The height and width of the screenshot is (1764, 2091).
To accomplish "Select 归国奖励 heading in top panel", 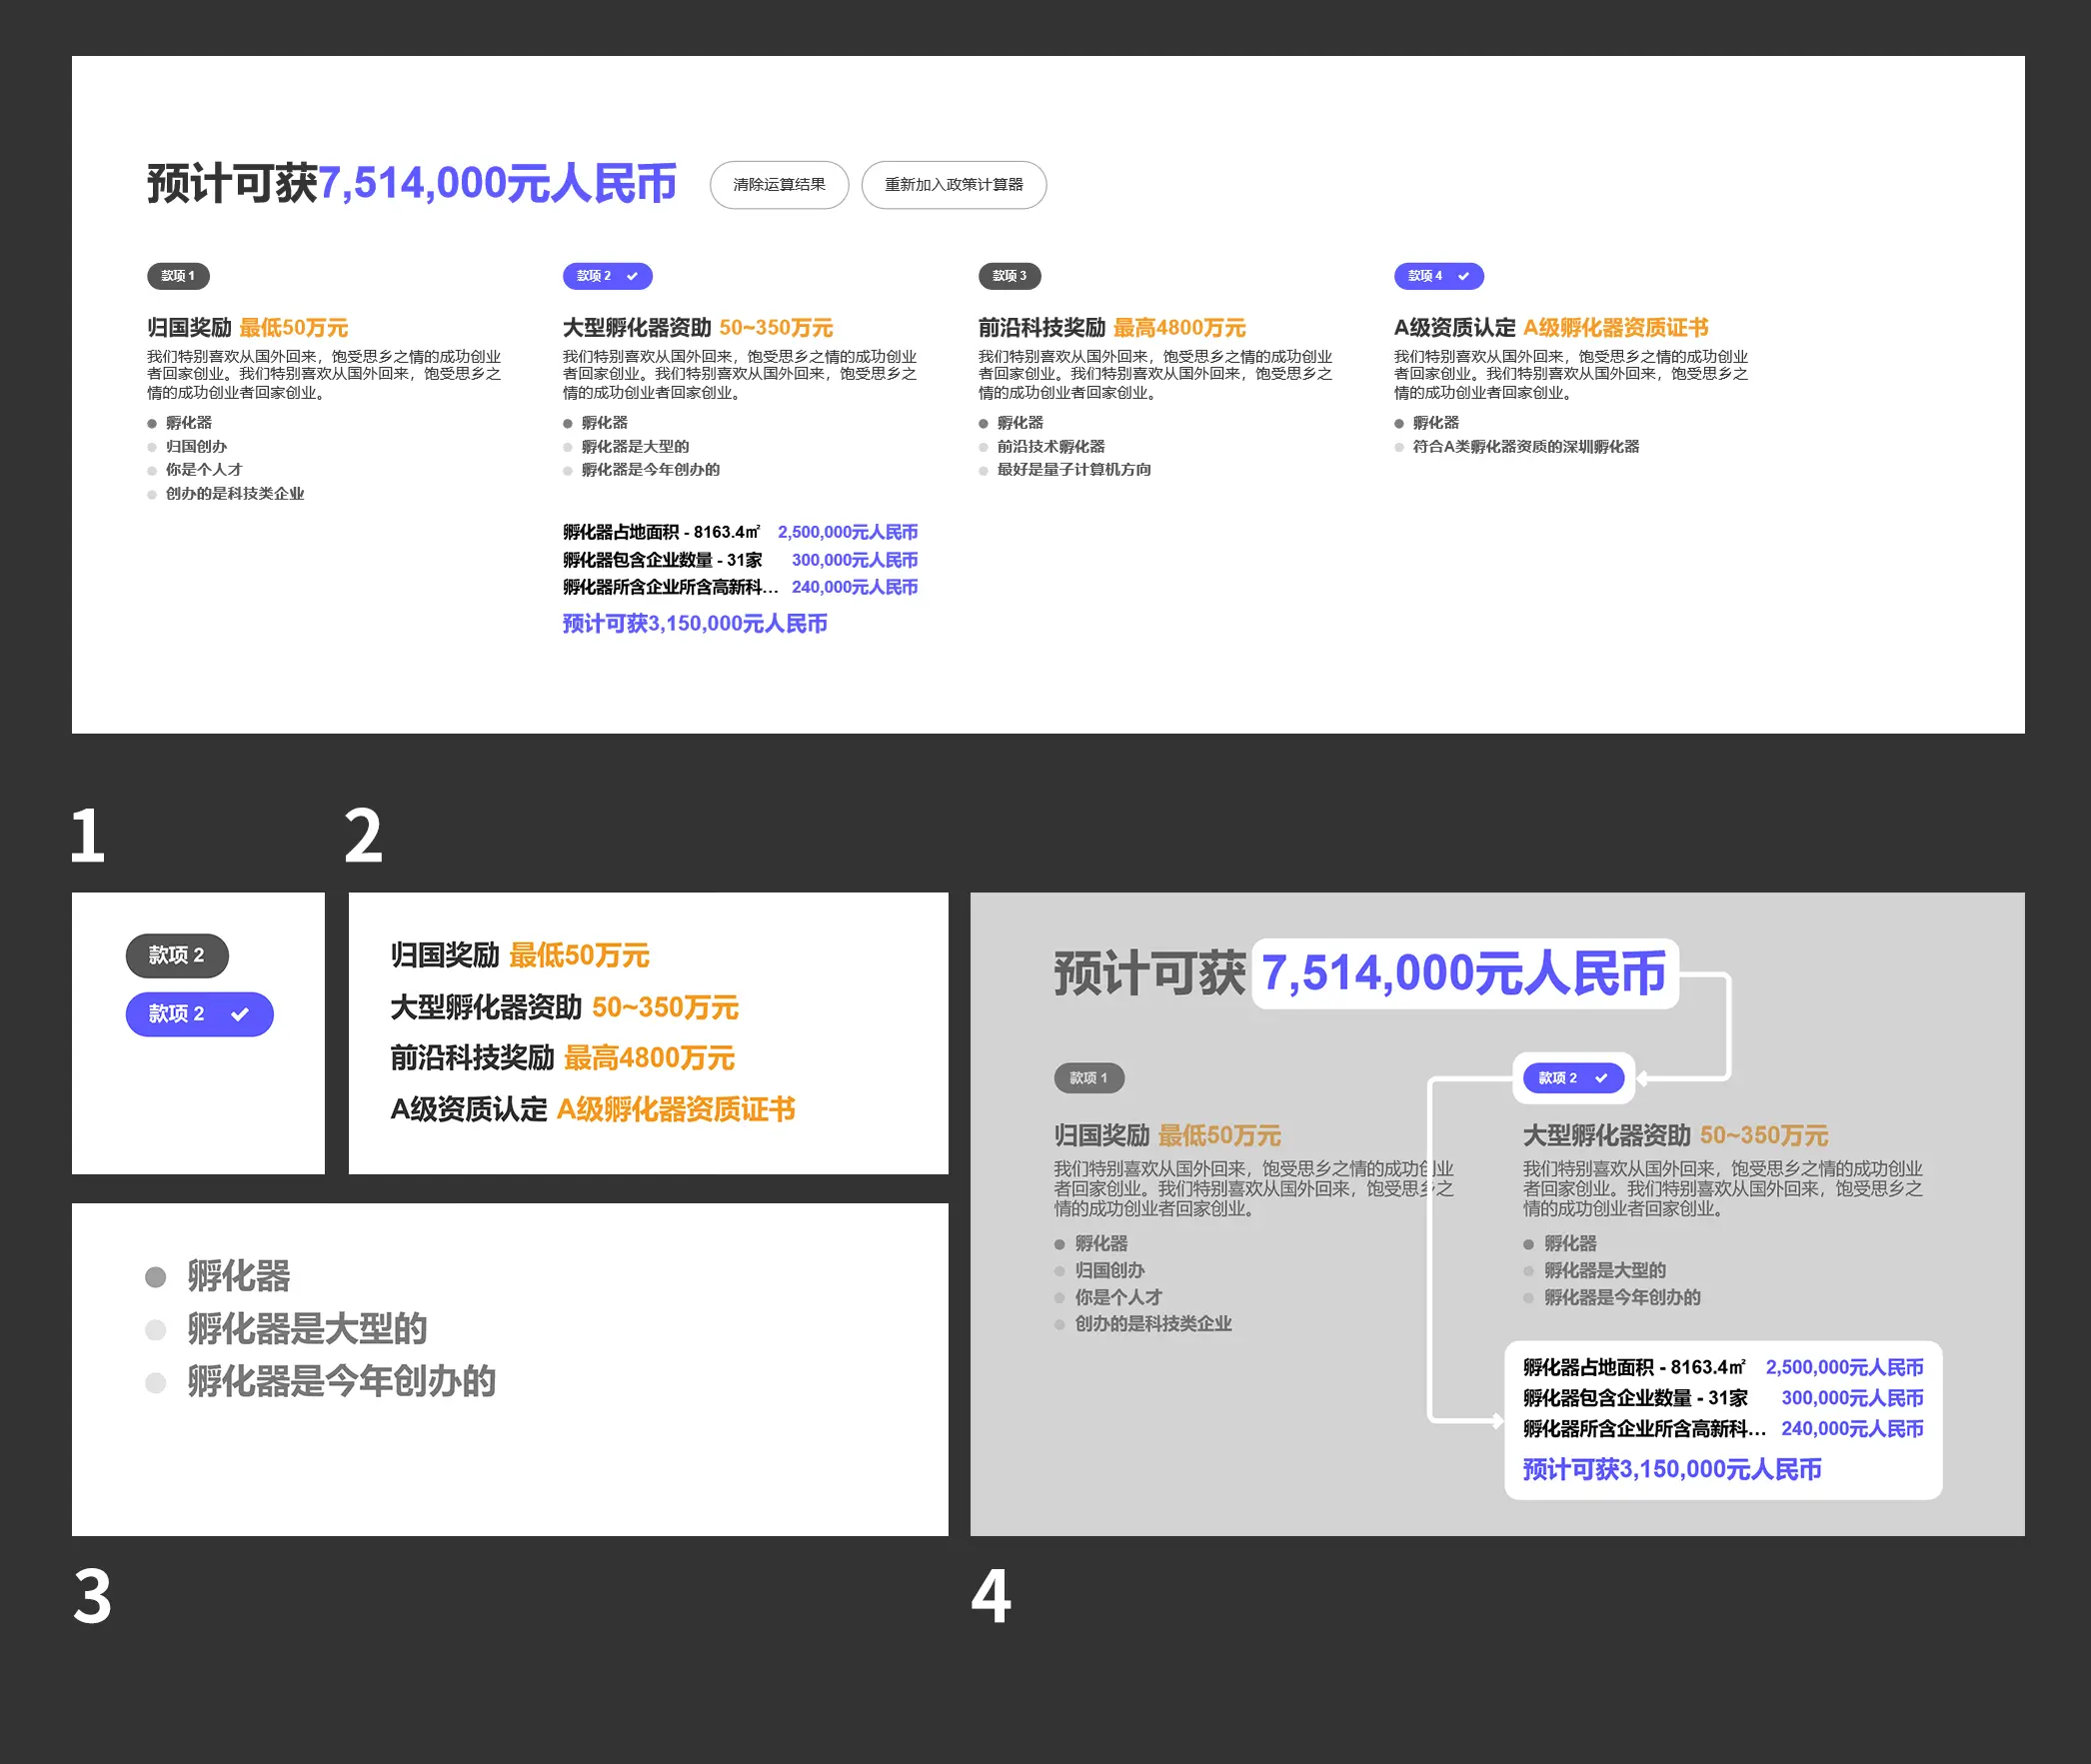I will (x=189, y=328).
